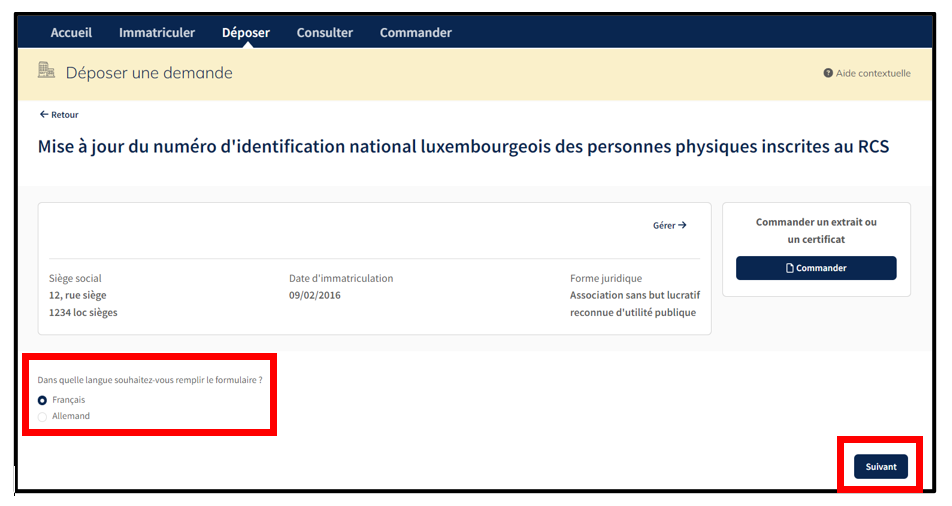Select the Français radio button
Image resolution: width=952 pixels, height=506 pixels.
(42, 400)
